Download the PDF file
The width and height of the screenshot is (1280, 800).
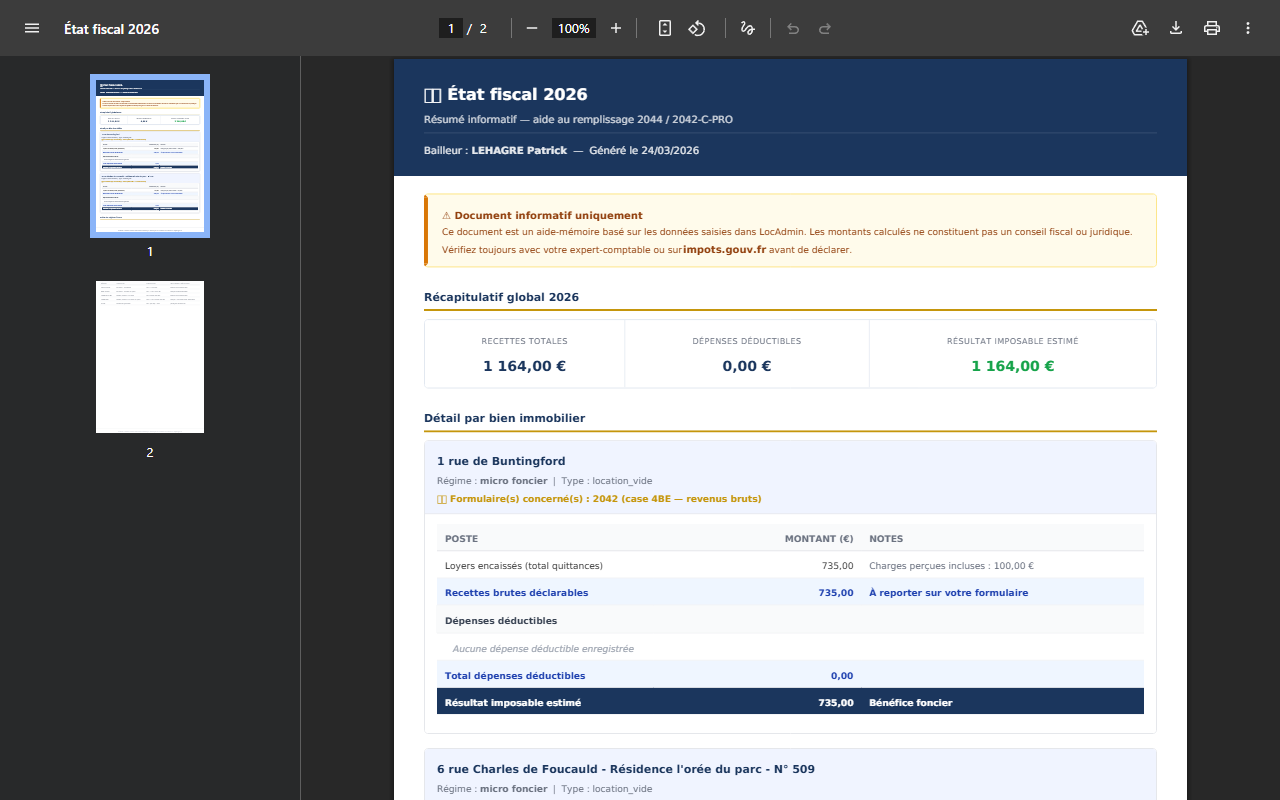pyautogui.click(x=1176, y=28)
